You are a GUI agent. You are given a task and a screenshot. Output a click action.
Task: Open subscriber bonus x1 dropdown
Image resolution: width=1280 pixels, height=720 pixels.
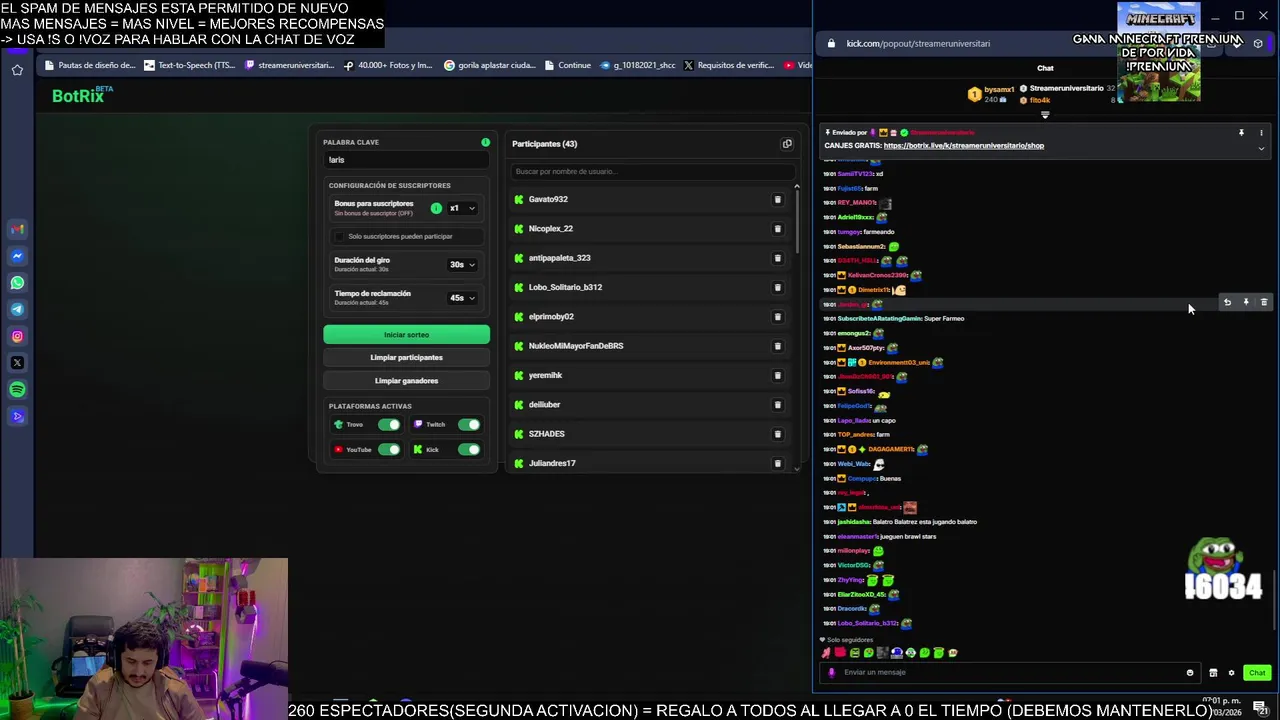click(463, 208)
